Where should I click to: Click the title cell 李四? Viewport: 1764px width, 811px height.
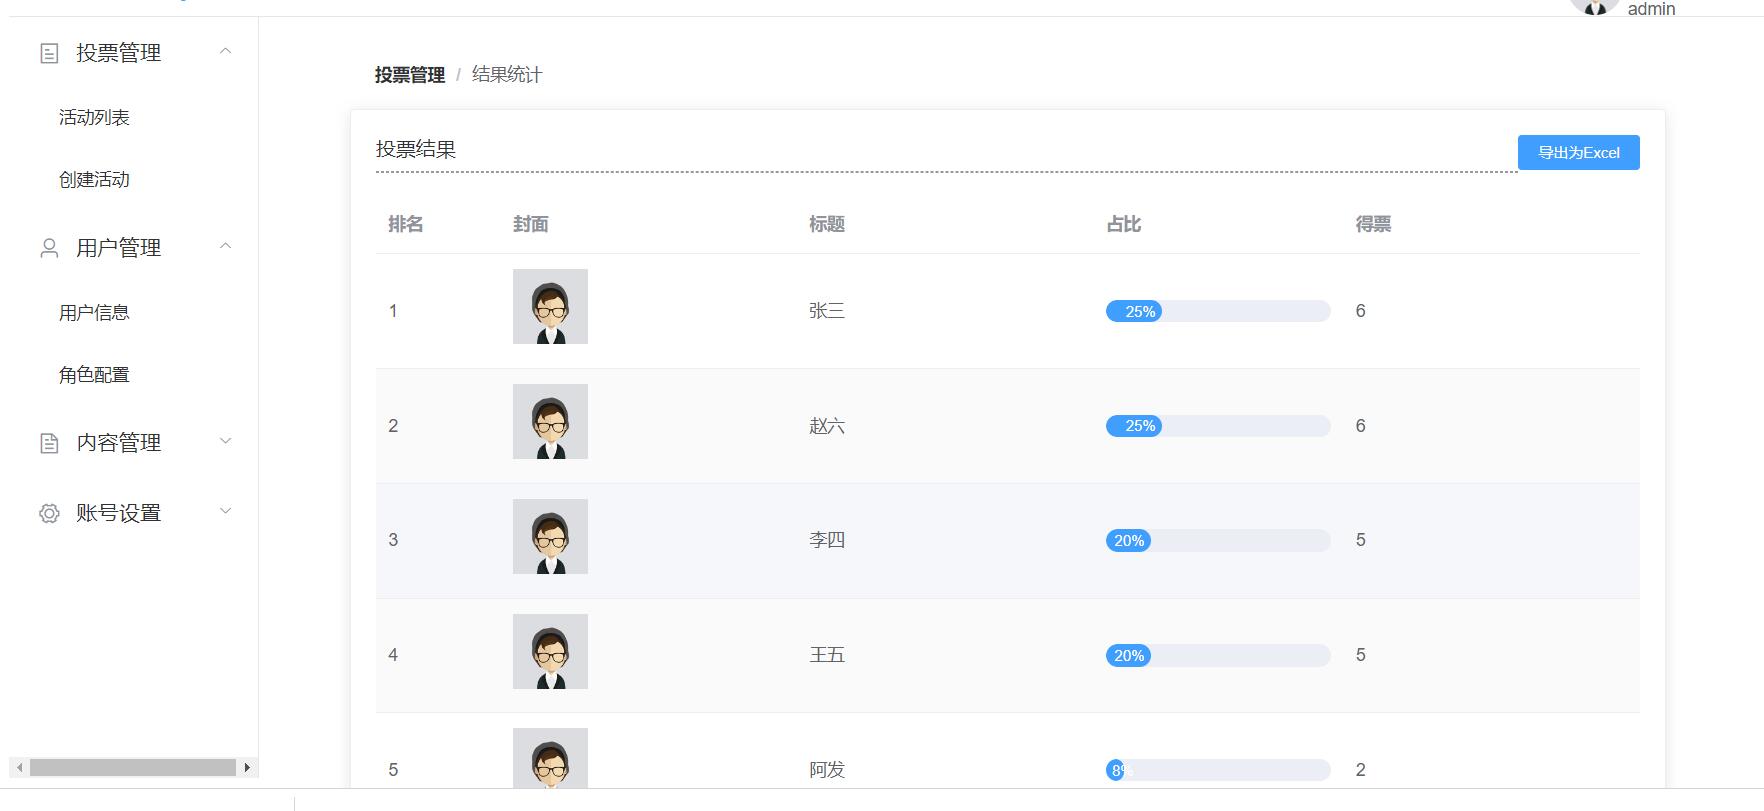[x=827, y=540]
